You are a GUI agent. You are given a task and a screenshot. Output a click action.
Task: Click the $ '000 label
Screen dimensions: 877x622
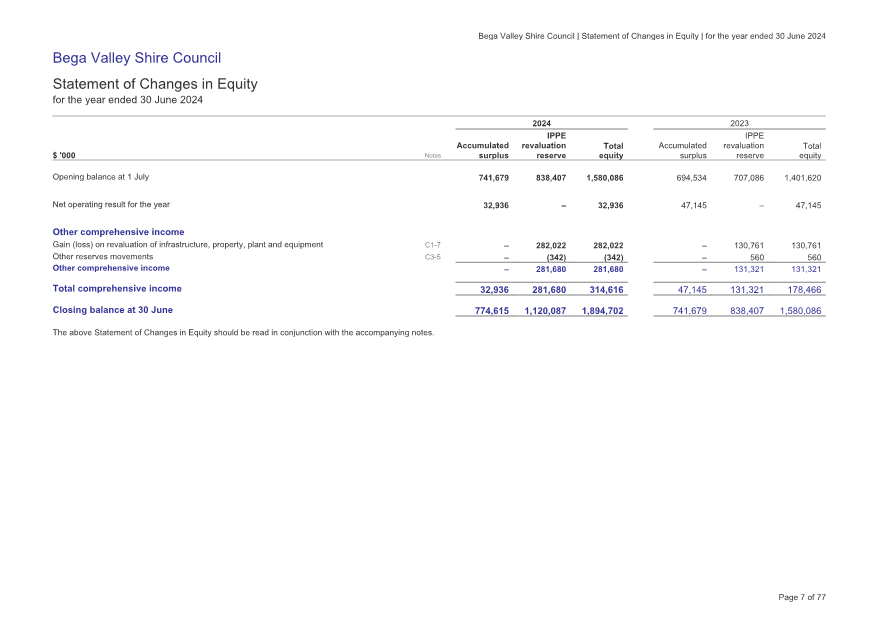(64, 156)
